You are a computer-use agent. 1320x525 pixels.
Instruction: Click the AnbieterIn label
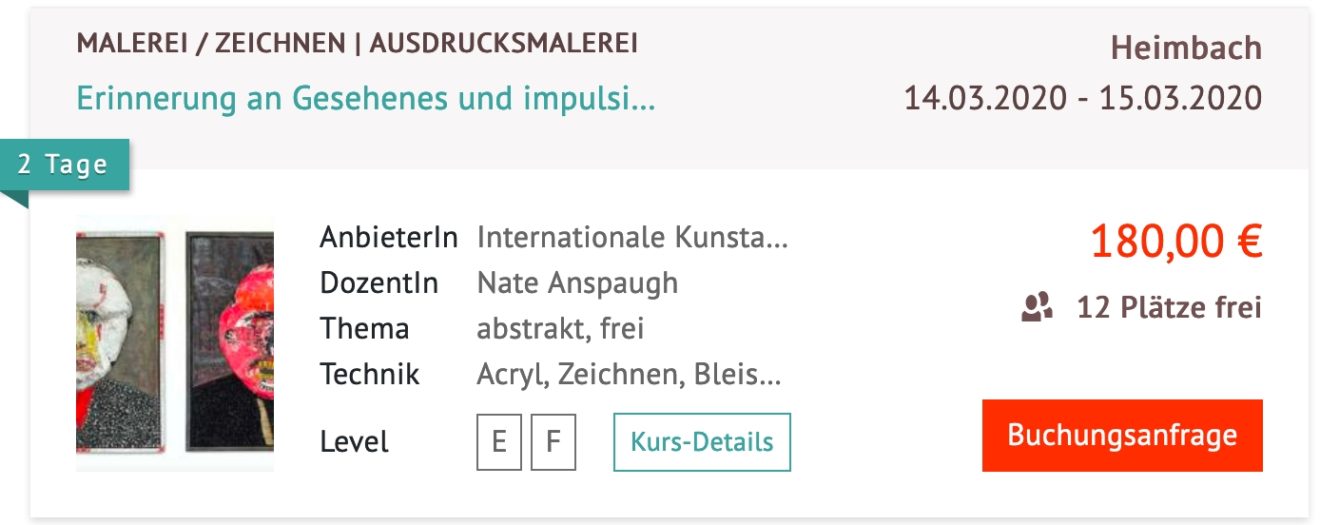click(388, 238)
